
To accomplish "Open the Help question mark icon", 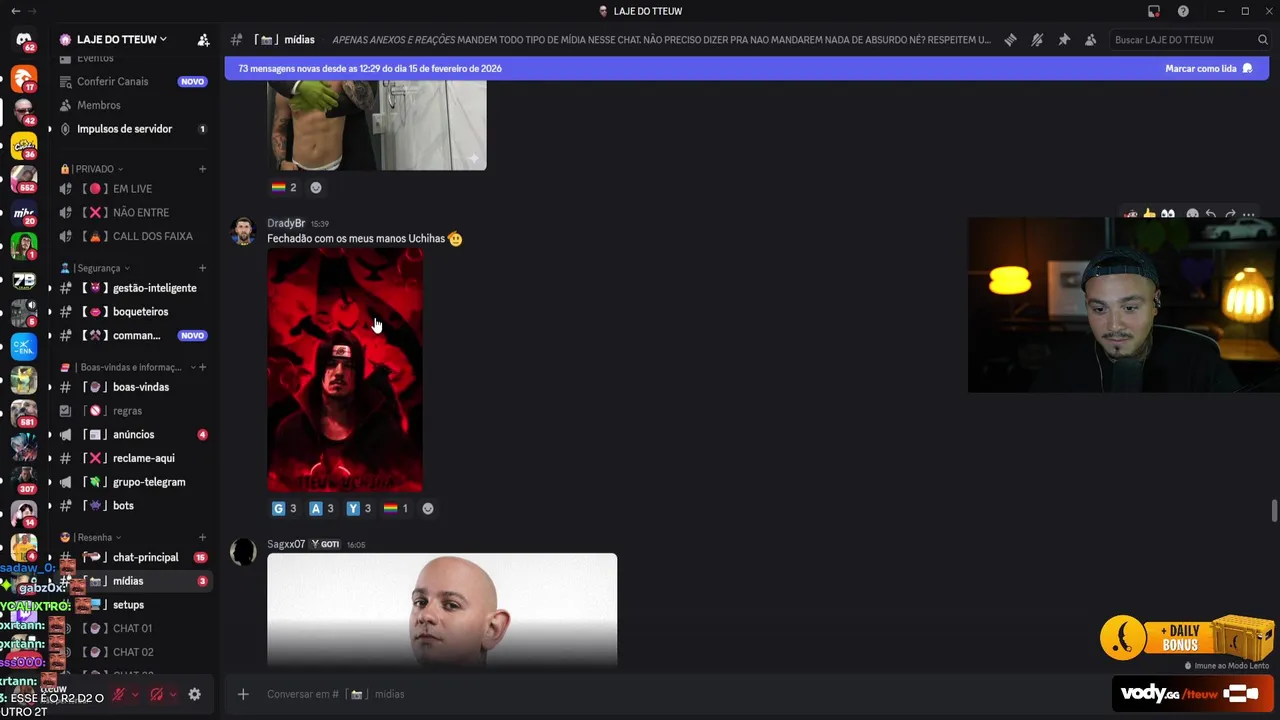I will tap(1183, 11).
